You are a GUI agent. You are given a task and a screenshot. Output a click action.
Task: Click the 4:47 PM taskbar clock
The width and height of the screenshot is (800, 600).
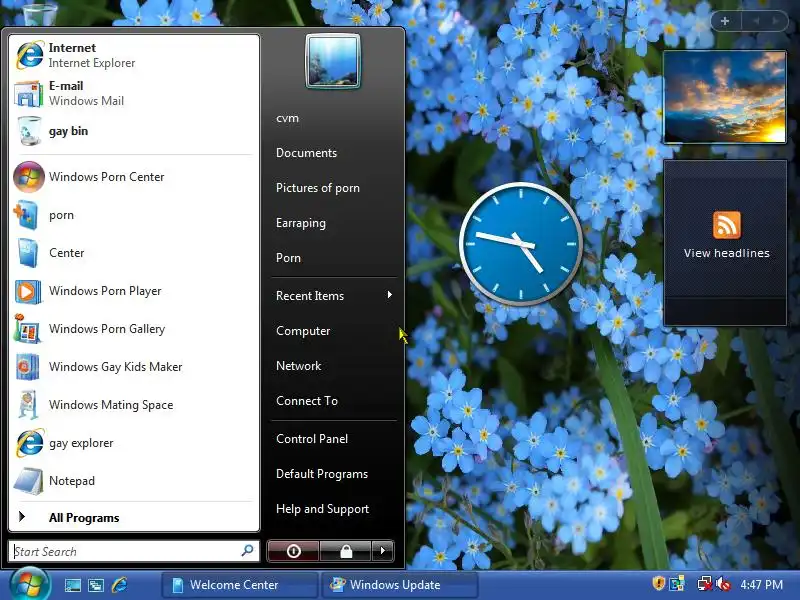762,584
